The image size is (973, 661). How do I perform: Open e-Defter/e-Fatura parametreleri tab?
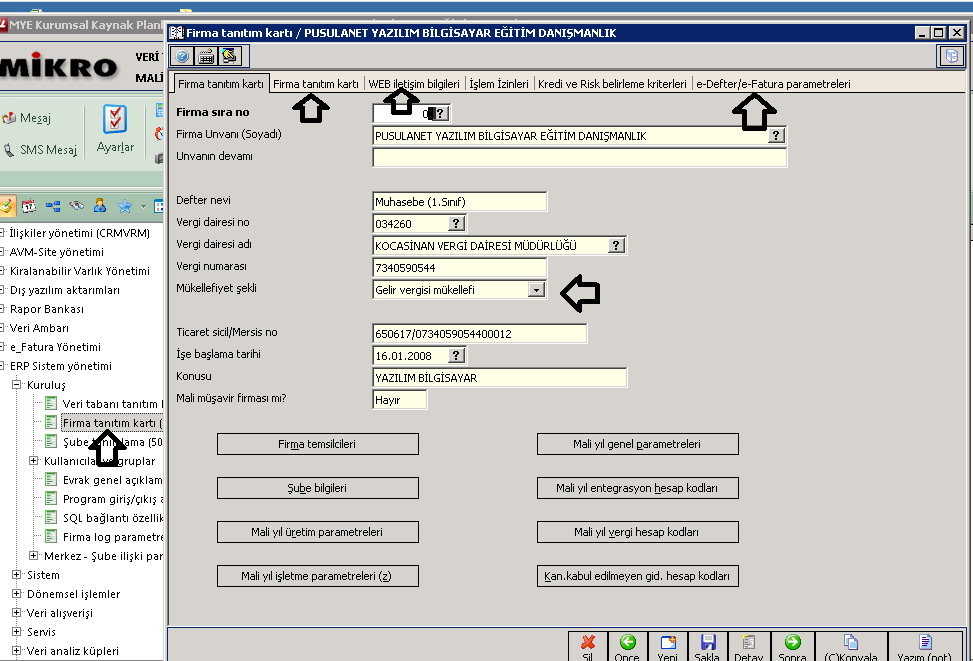773,84
